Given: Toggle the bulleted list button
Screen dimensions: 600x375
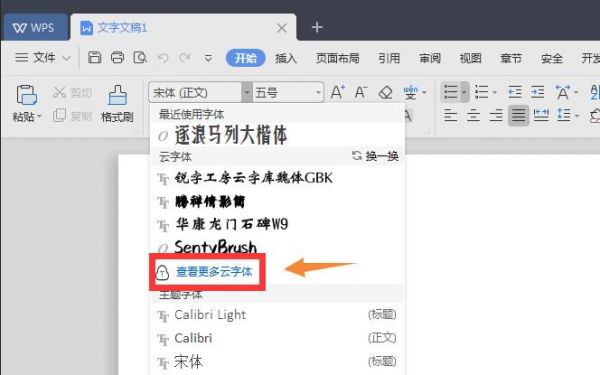Looking at the screenshot, I should [x=450, y=92].
